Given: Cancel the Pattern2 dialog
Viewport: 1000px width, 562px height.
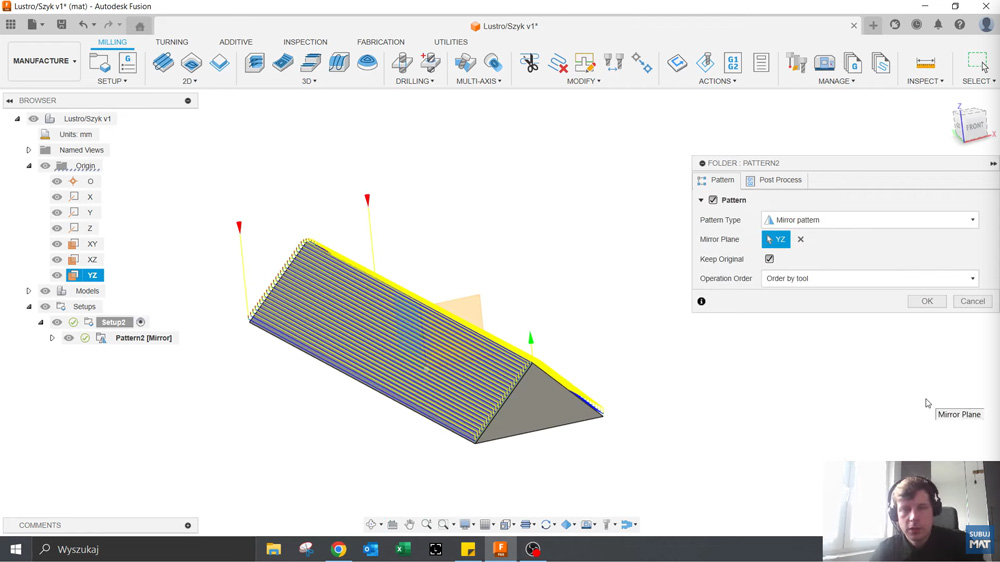Looking at the screenshot, I should pyautogui.click(x=972, y=301).
